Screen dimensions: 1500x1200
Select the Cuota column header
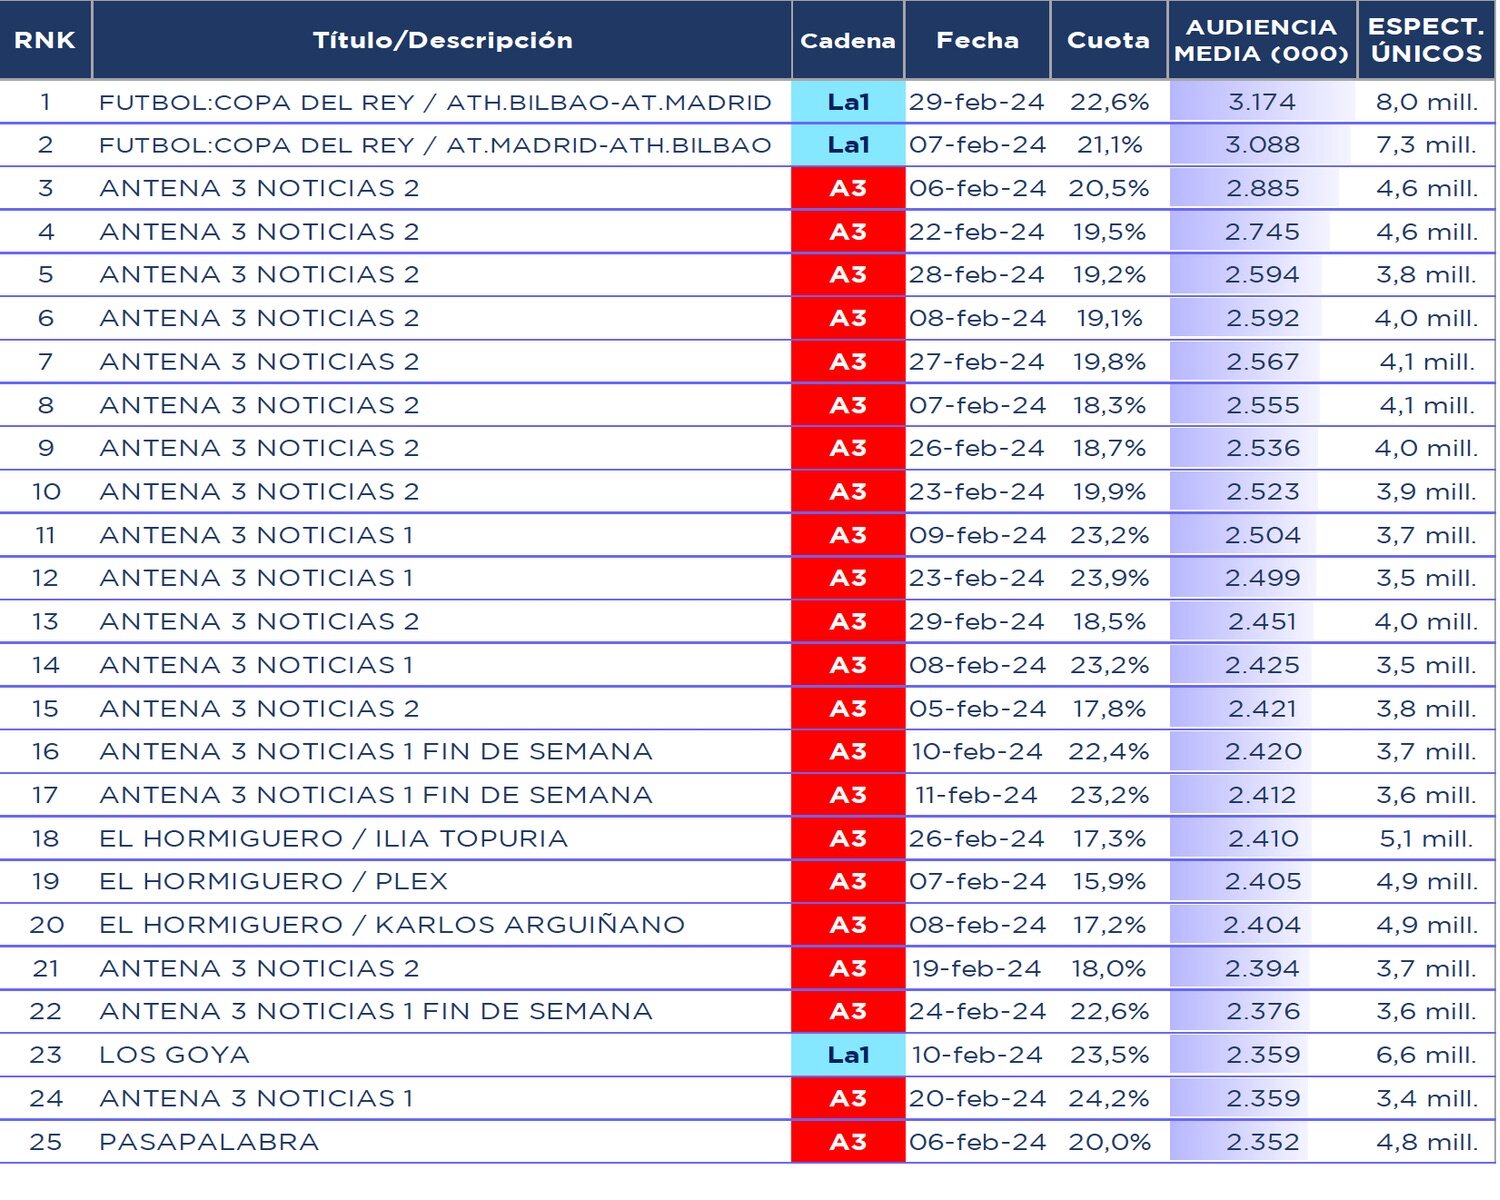[1108, 40]
